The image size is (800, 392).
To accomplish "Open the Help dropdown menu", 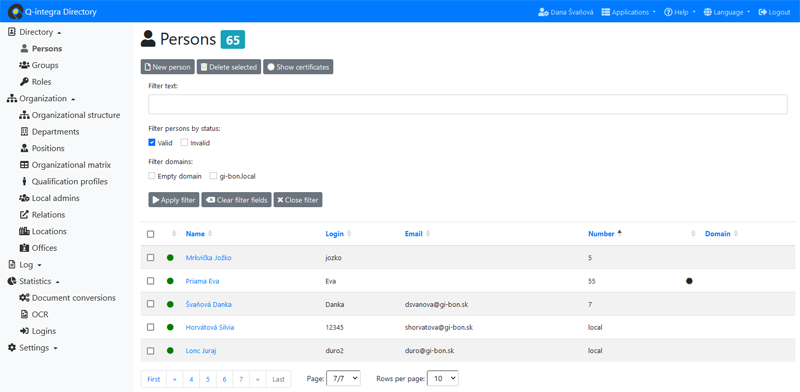I will click(x=680, y=12).
